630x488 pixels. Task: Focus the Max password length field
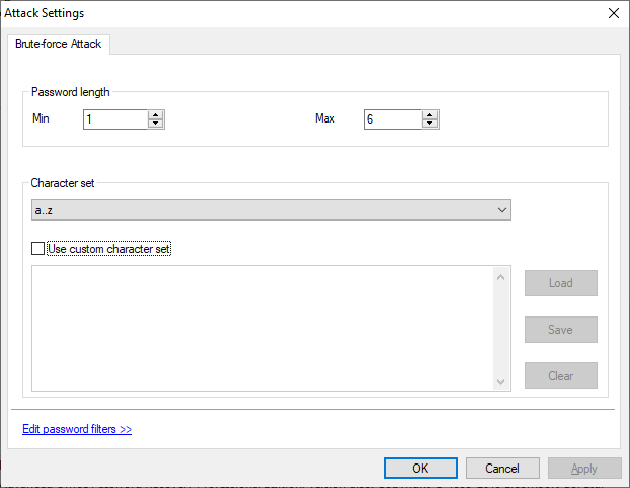[x=392, y=119]
